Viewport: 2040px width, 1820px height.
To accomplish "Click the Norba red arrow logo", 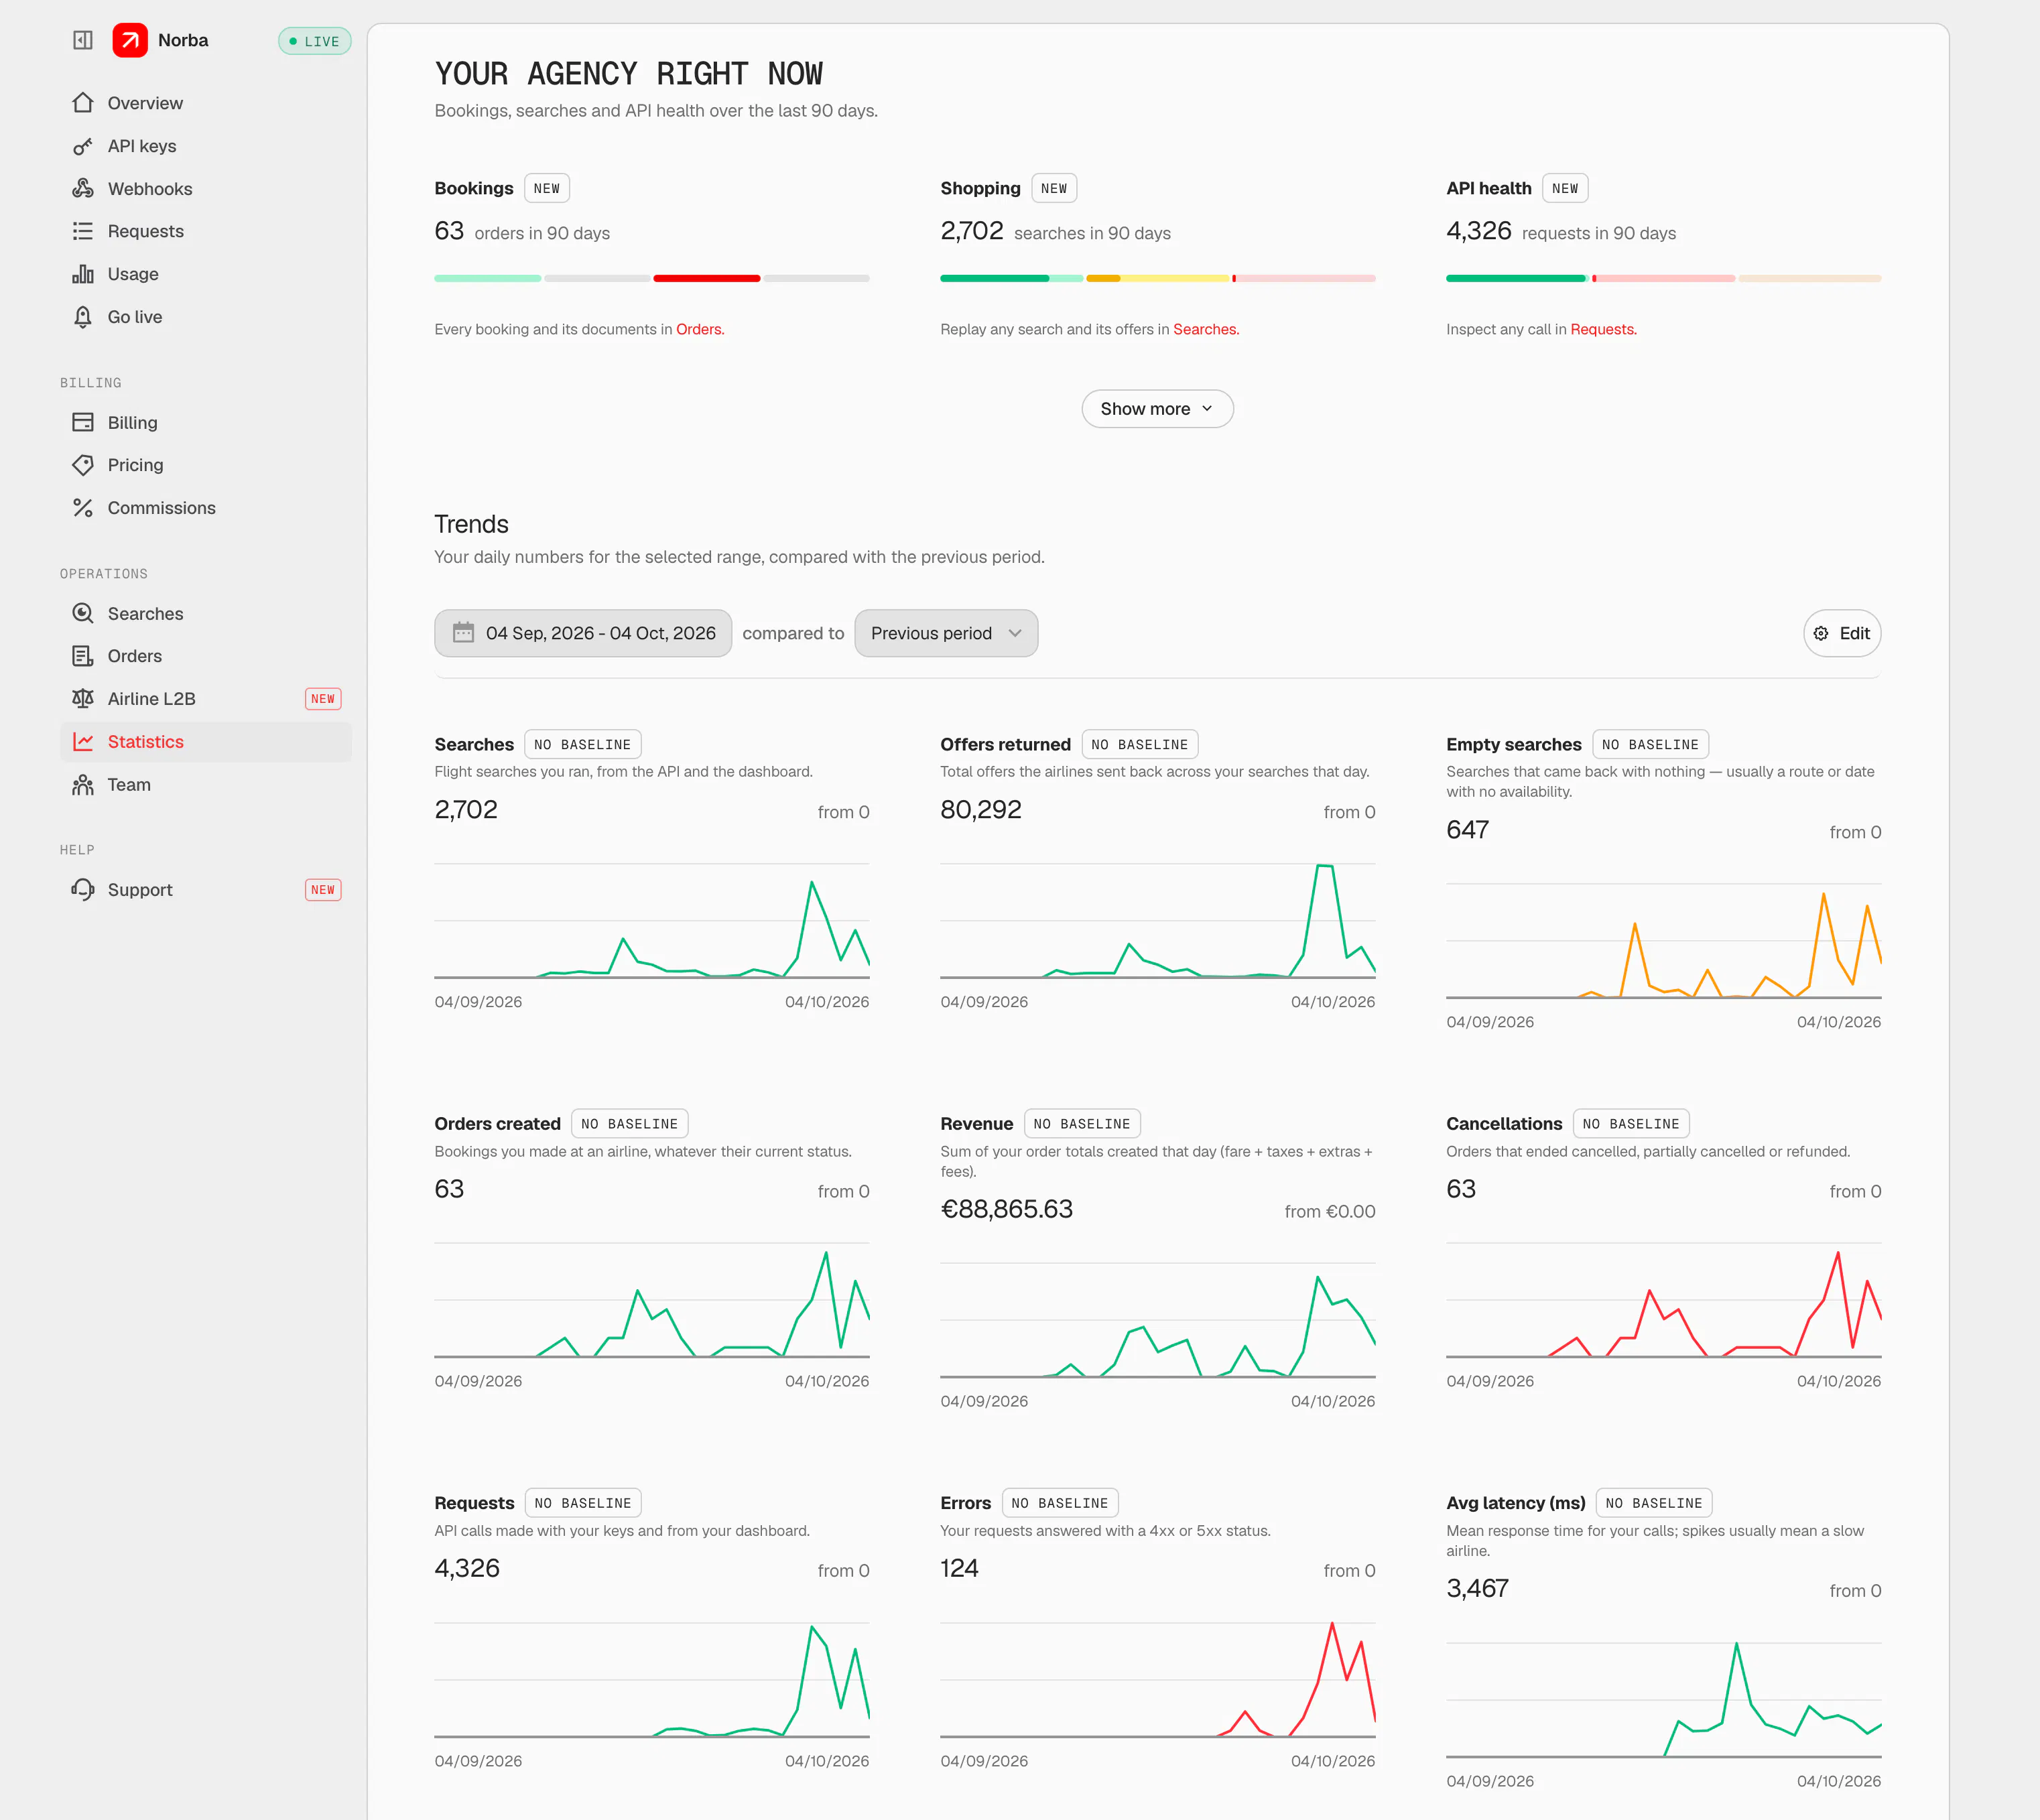I will 130,40.
